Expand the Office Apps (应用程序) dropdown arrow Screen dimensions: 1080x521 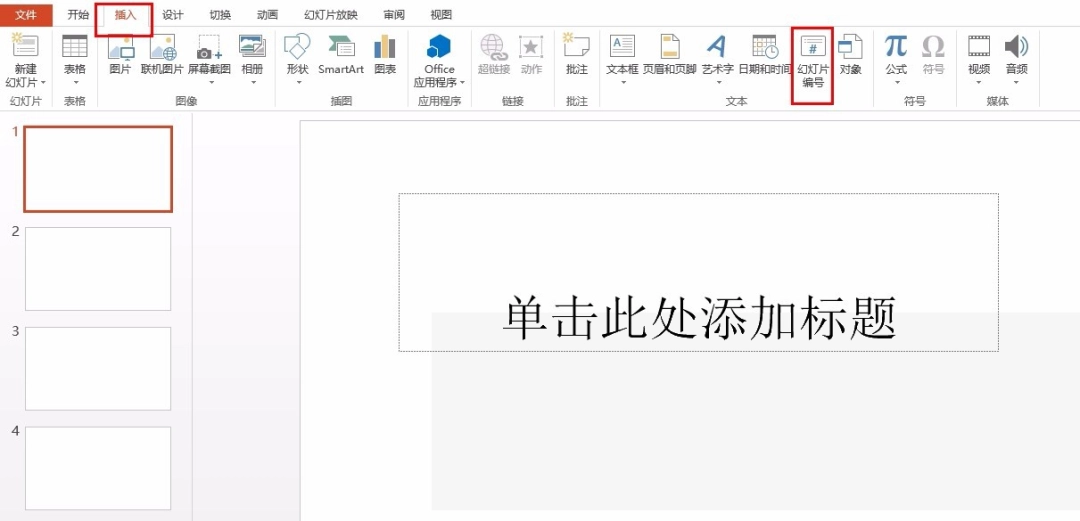(x=462, y=83)
